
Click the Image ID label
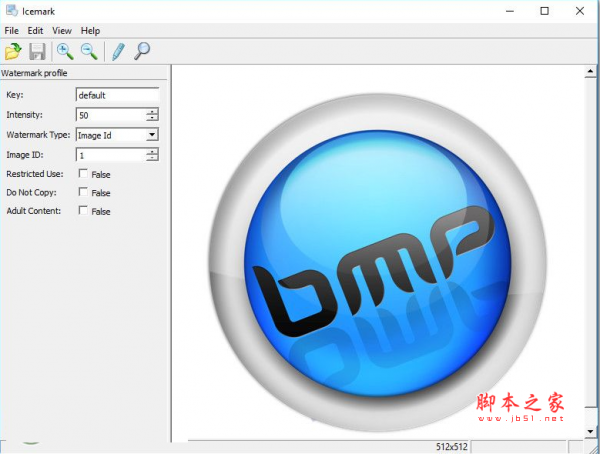(25, 155)
